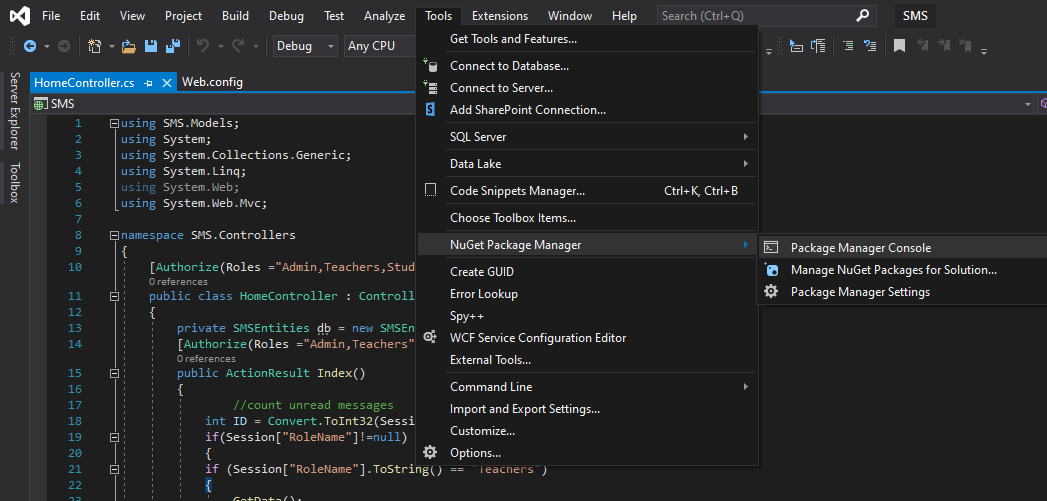Open the Extensions menu
Screen dimensions: 1047x501
(499, 16)
